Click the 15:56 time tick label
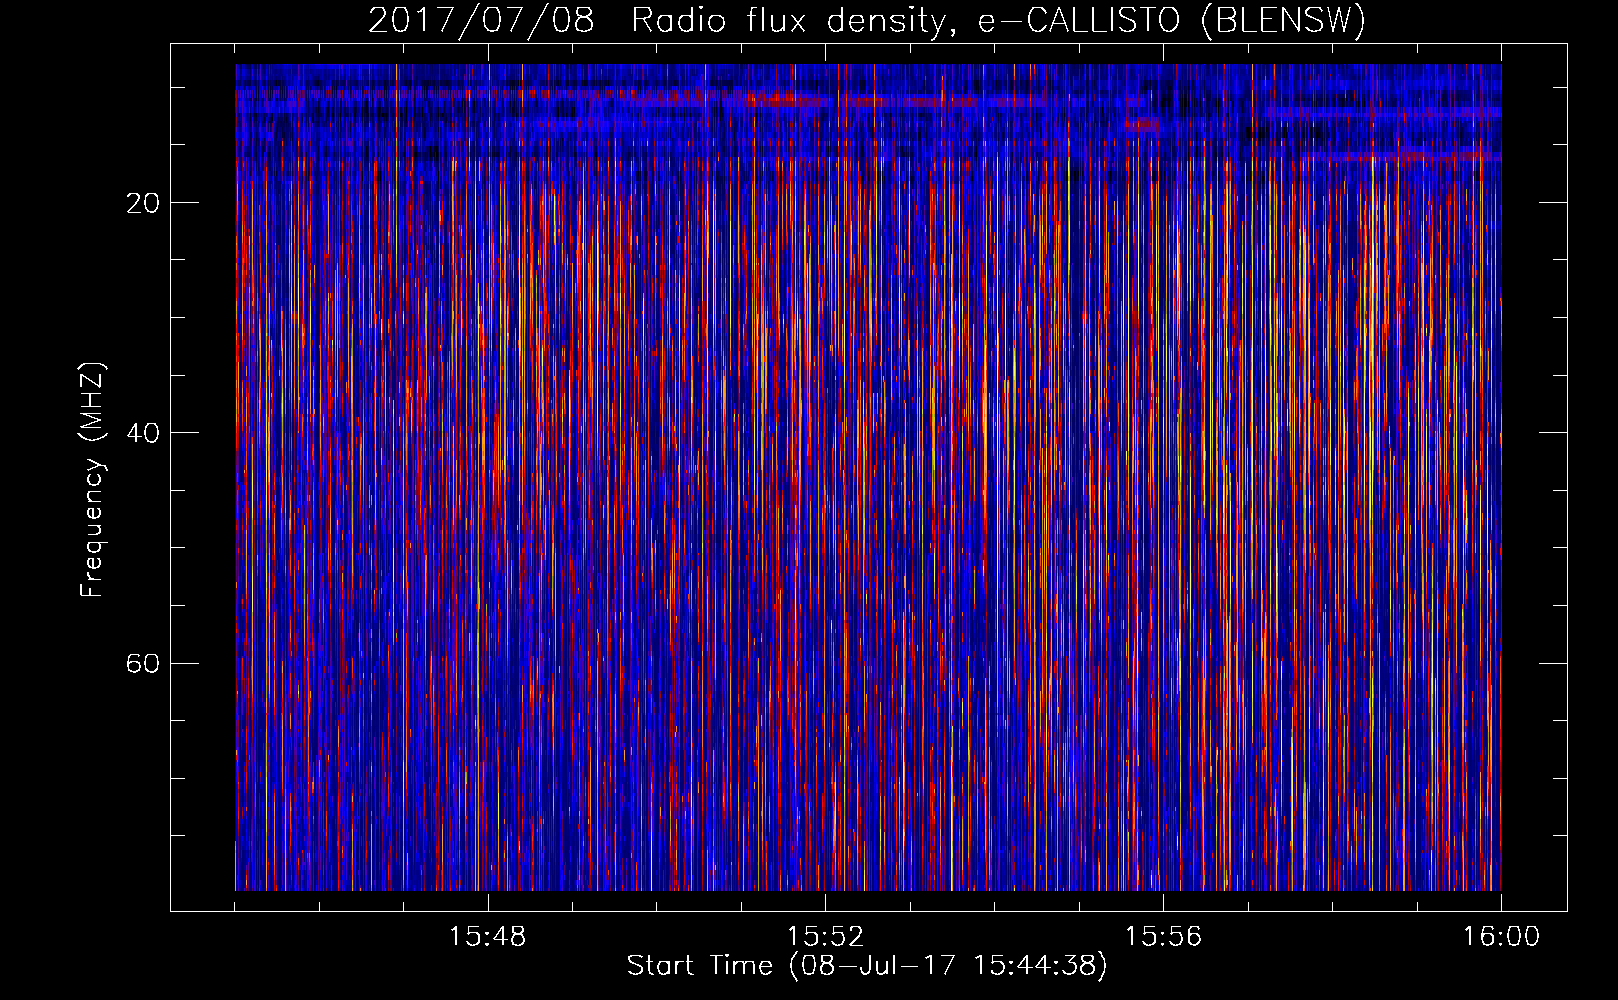This screenshot has width=1618, height=1000. 1163,937
